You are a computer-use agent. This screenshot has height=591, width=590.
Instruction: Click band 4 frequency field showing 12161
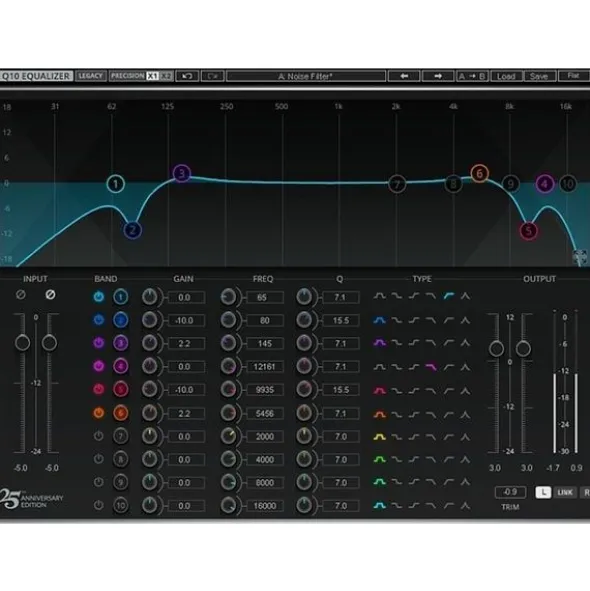[x=265, y=366]
